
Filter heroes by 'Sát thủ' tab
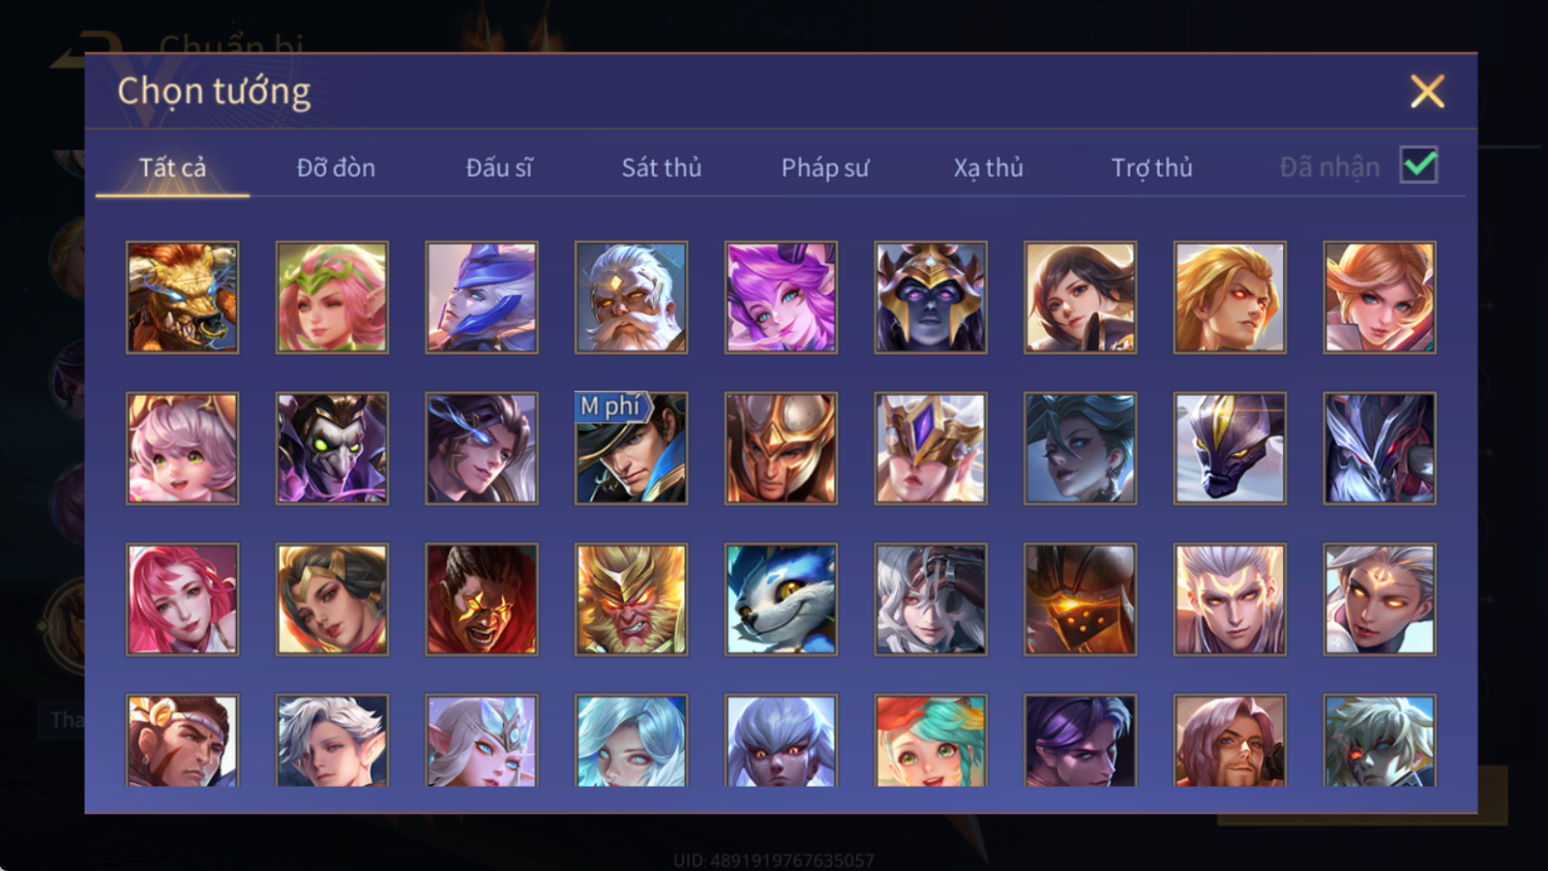(661, 167)
